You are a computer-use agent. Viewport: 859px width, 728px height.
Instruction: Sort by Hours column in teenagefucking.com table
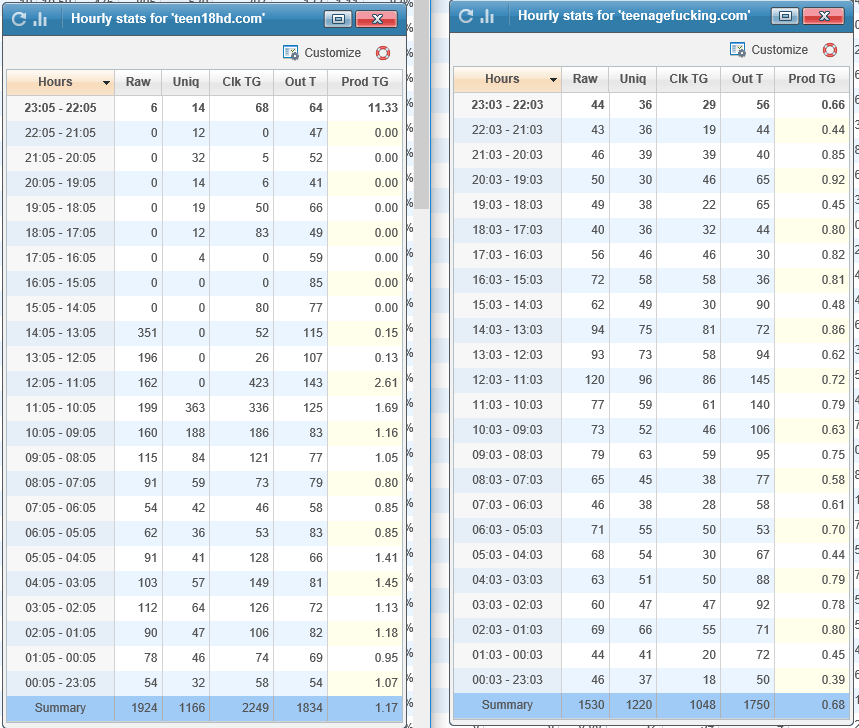coord(502,79)
